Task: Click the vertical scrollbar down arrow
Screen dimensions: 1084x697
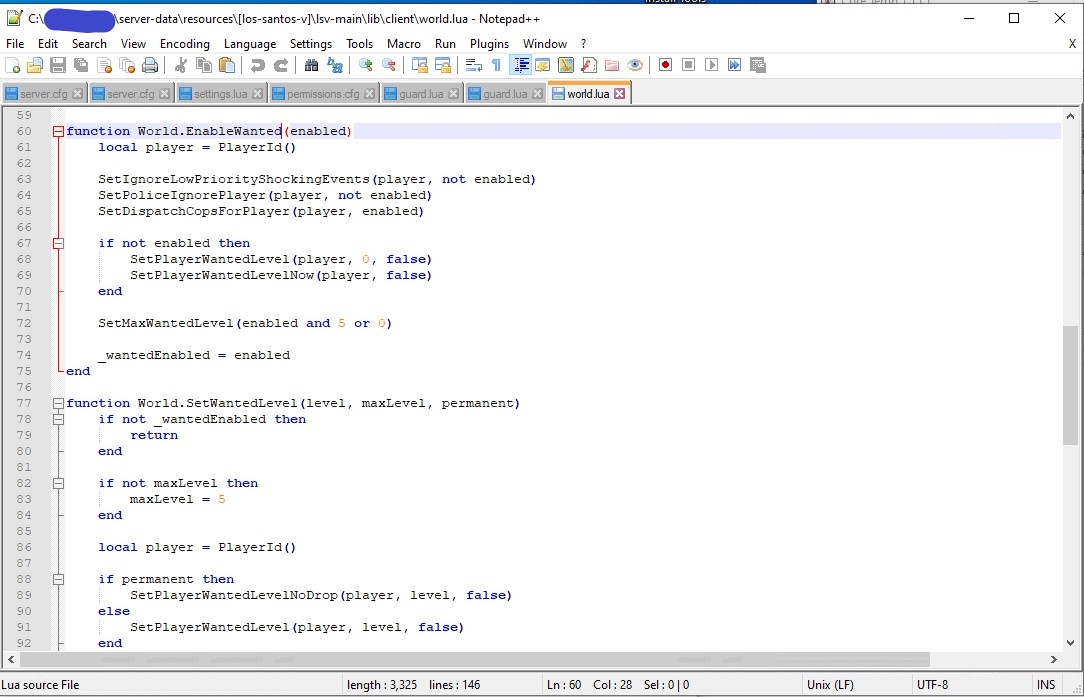Action: pos(1071,643)
